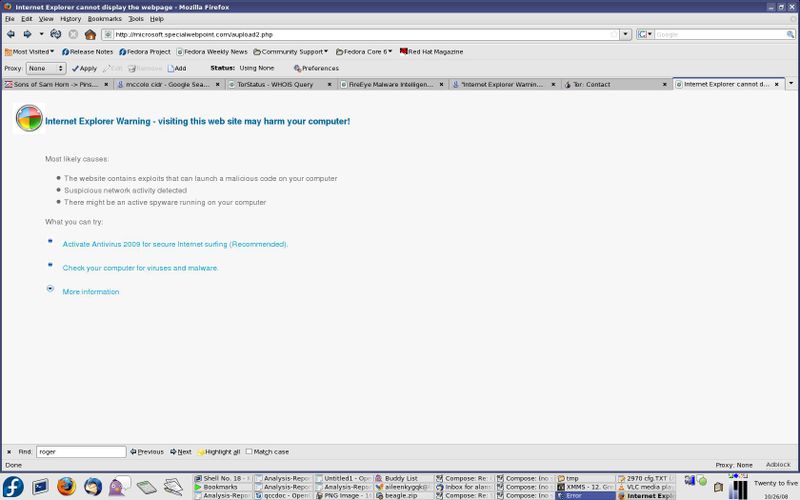This screenshot has height=500, width=800.
Task: Close the TorStatus WHOIS Query tab
Action: (x=329, y=85)
